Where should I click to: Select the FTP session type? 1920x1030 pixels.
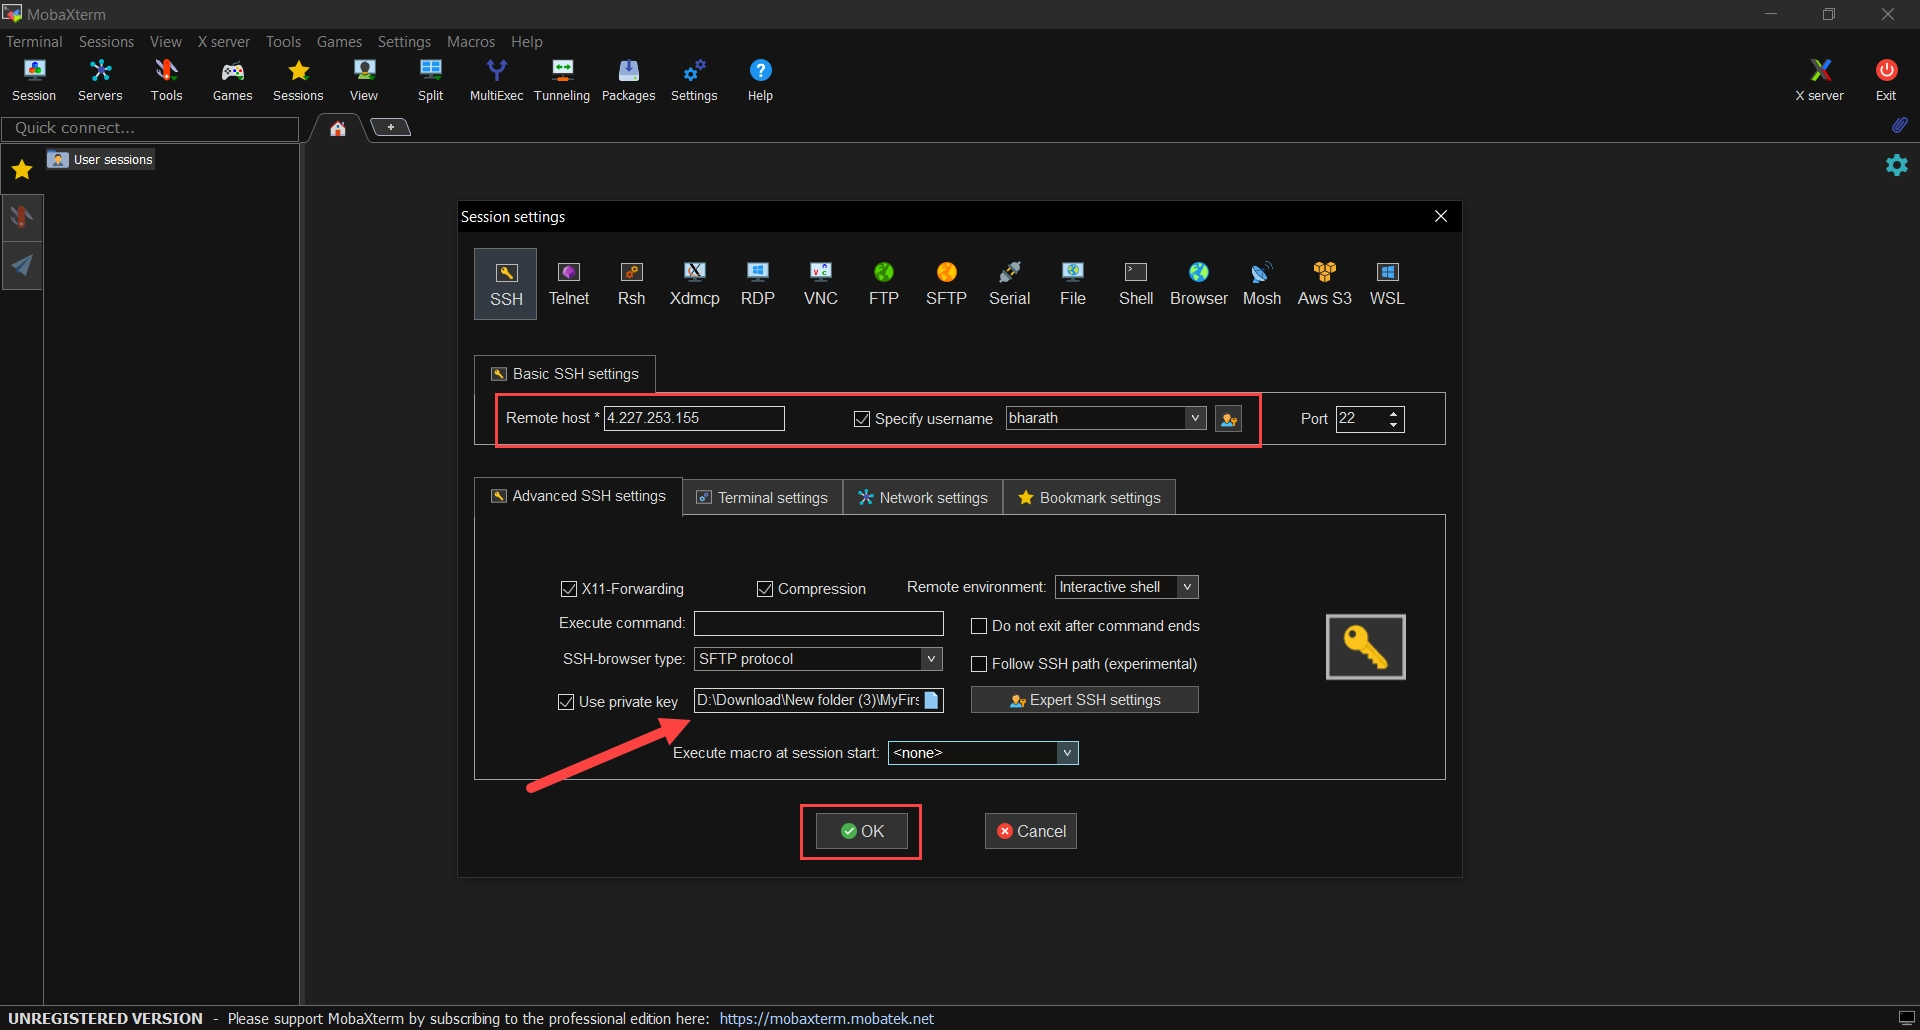point(884,284)
